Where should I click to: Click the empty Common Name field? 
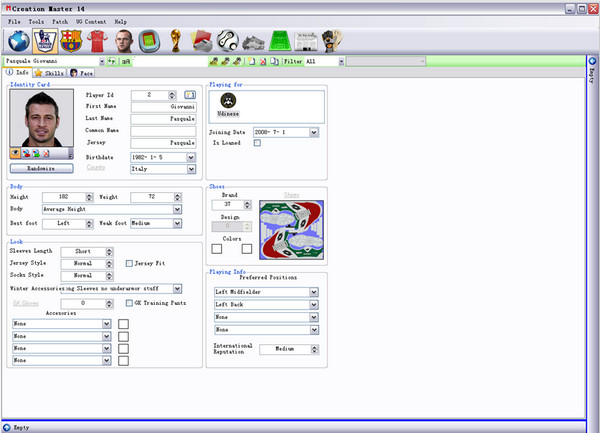point(163,131)
